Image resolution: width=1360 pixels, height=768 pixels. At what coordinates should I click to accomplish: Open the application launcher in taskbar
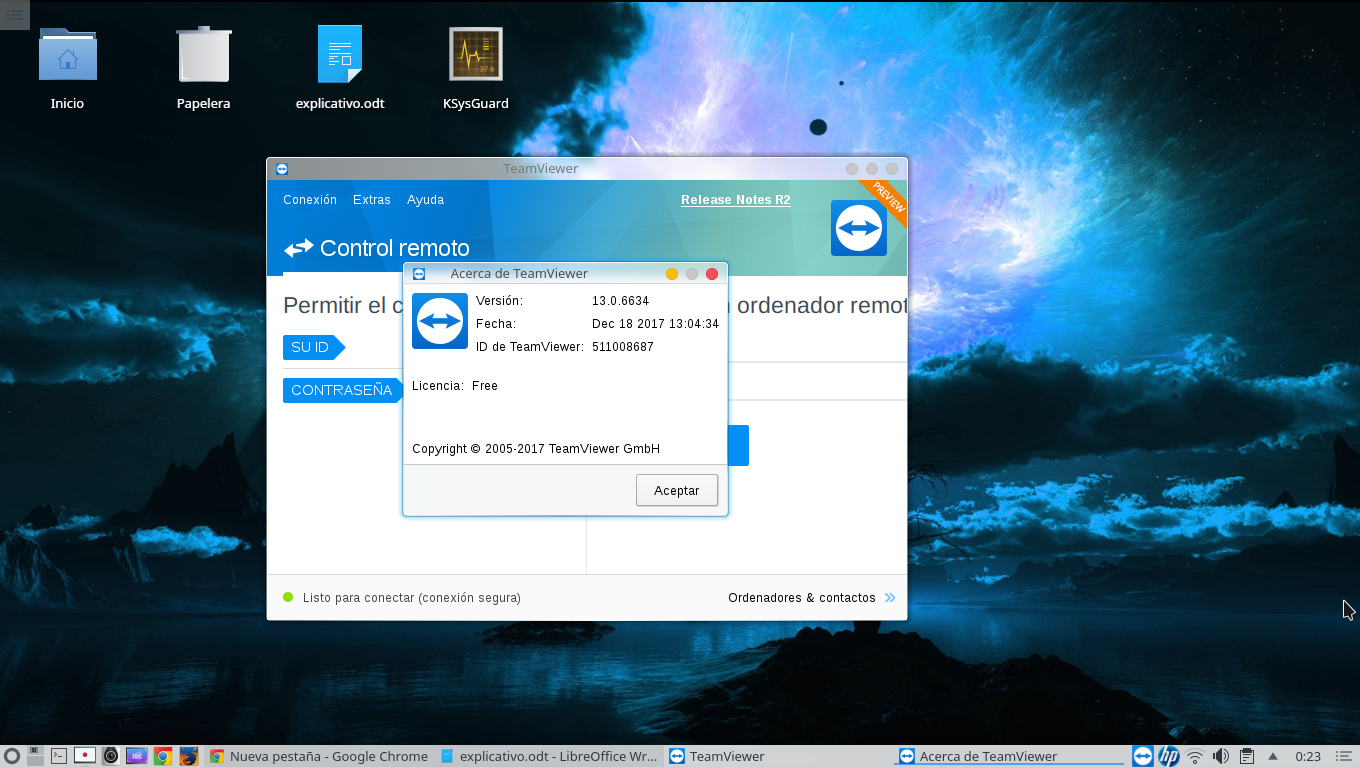[12, 756]
